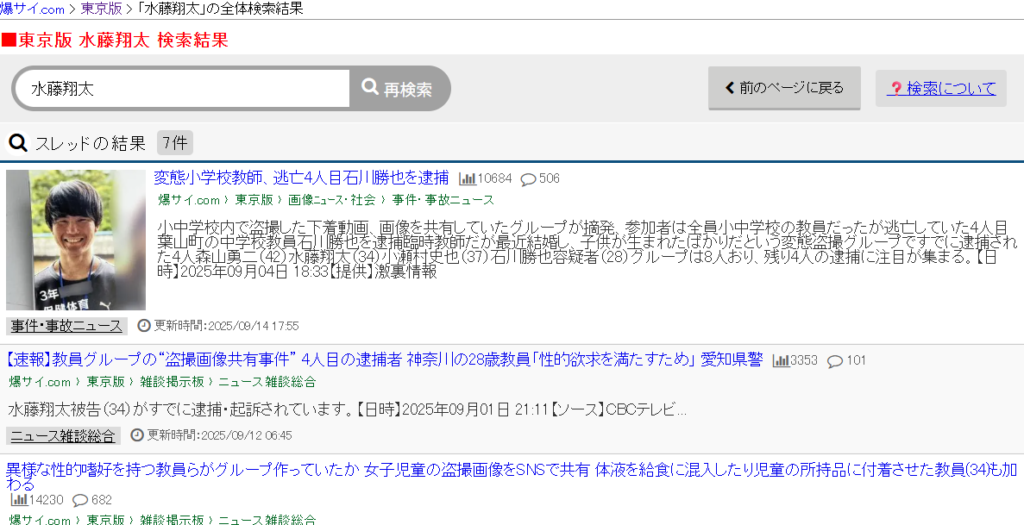
Task: Click the bar chart icon showing 14230
Action: point(19,500)
